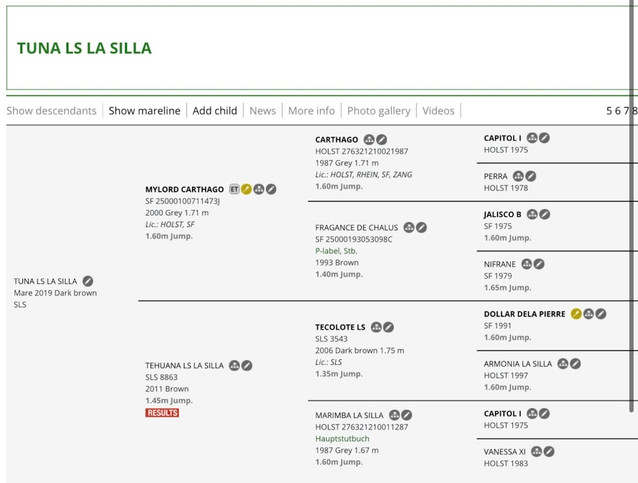The height and width of the screenshot is (483, 638).
Task: Open the Show mareline tab
Action: pyautogui.click(x=144, y=111)
